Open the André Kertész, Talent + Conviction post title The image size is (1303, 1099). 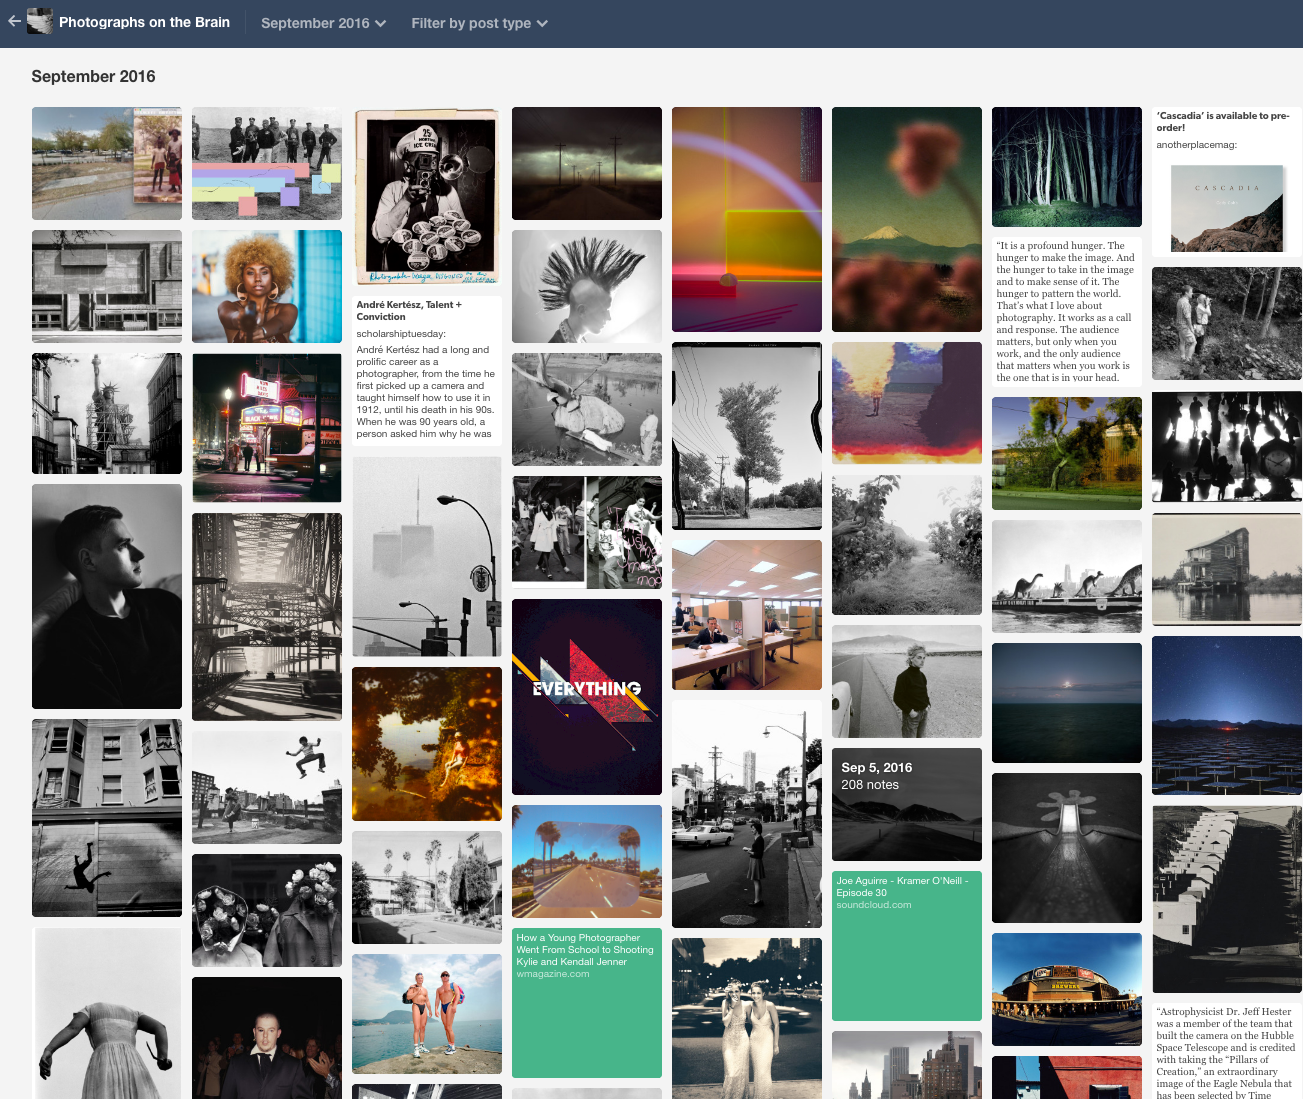[409, 310]
